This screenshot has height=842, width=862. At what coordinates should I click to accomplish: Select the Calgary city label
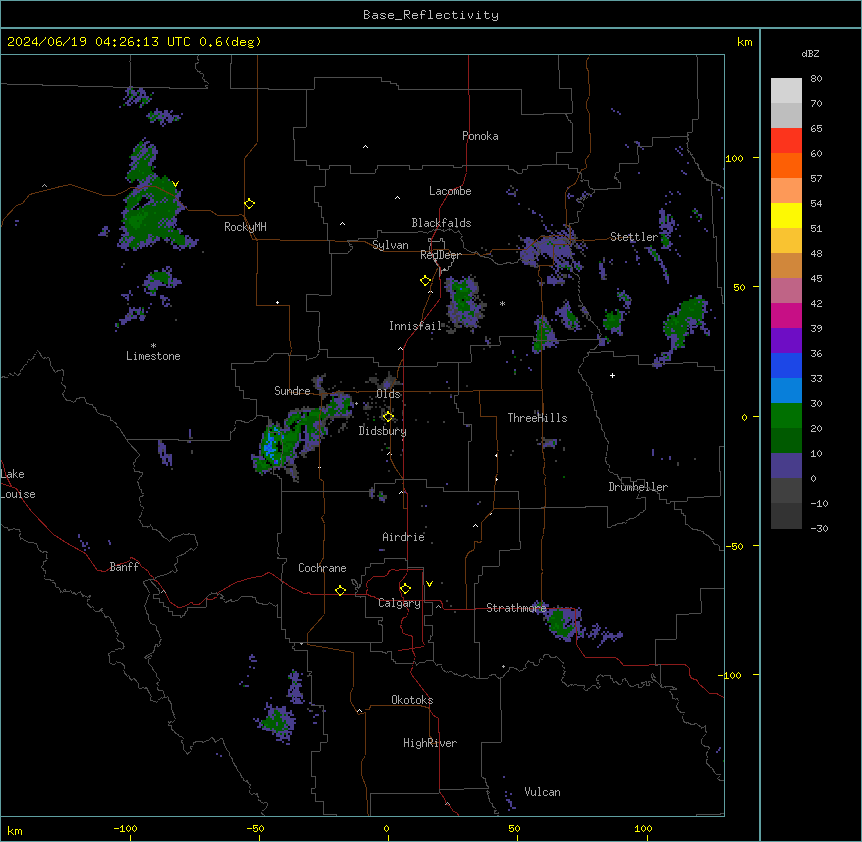tap(399, 603)
